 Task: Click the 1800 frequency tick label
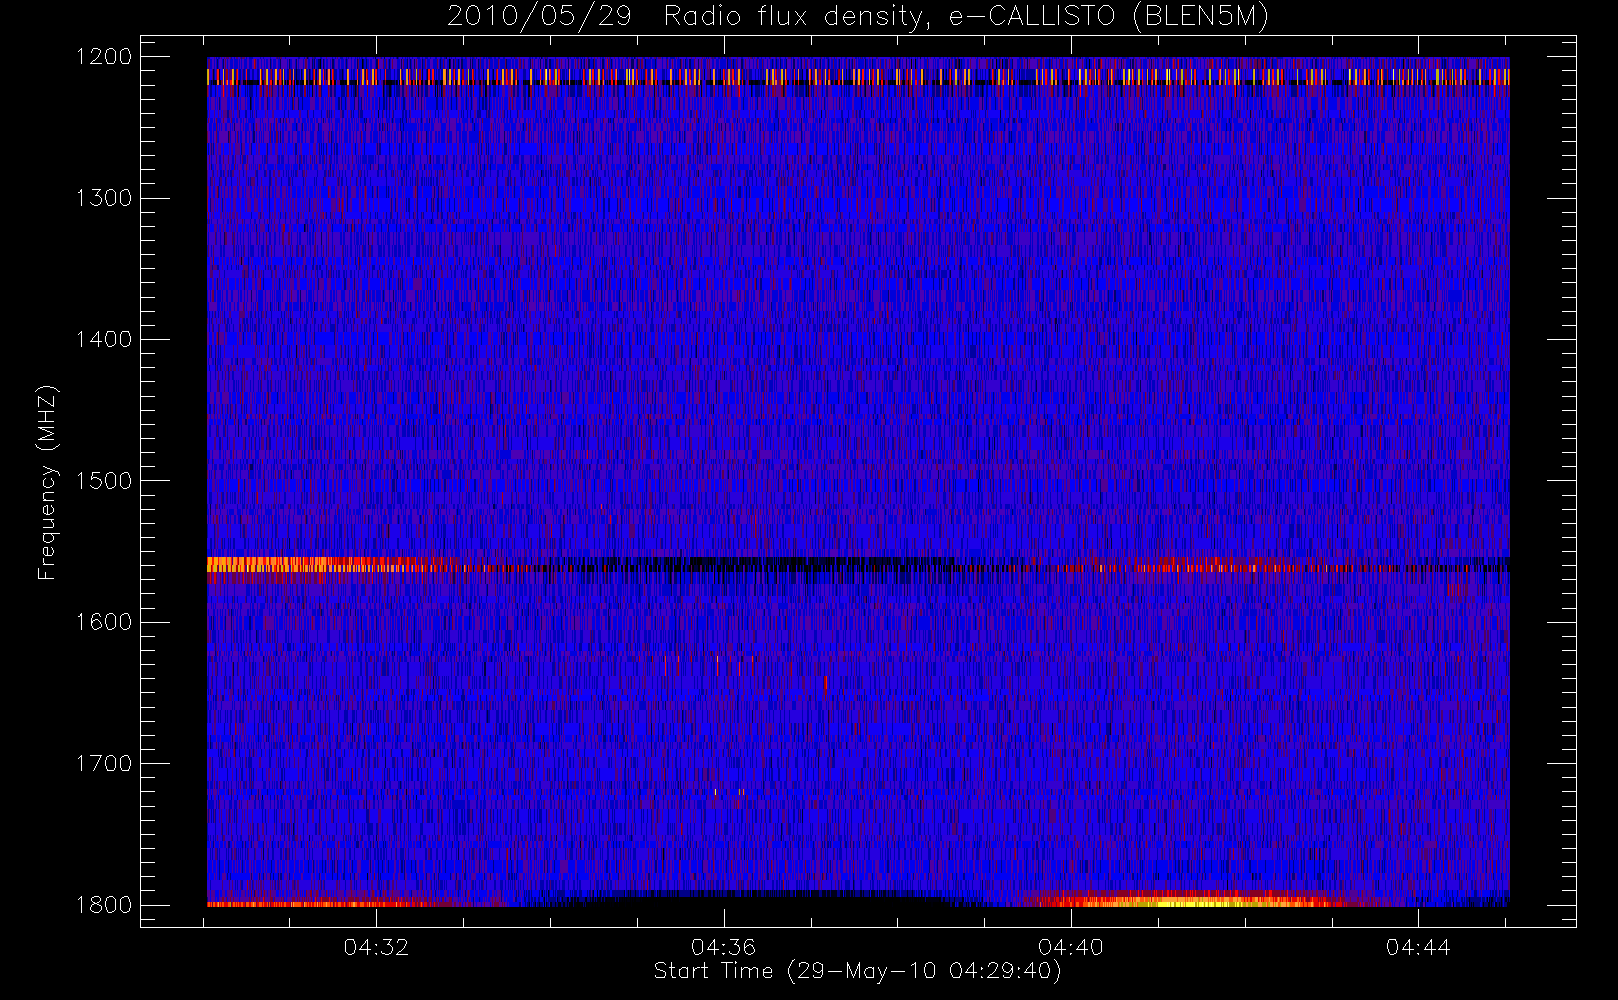pos(104,905)
